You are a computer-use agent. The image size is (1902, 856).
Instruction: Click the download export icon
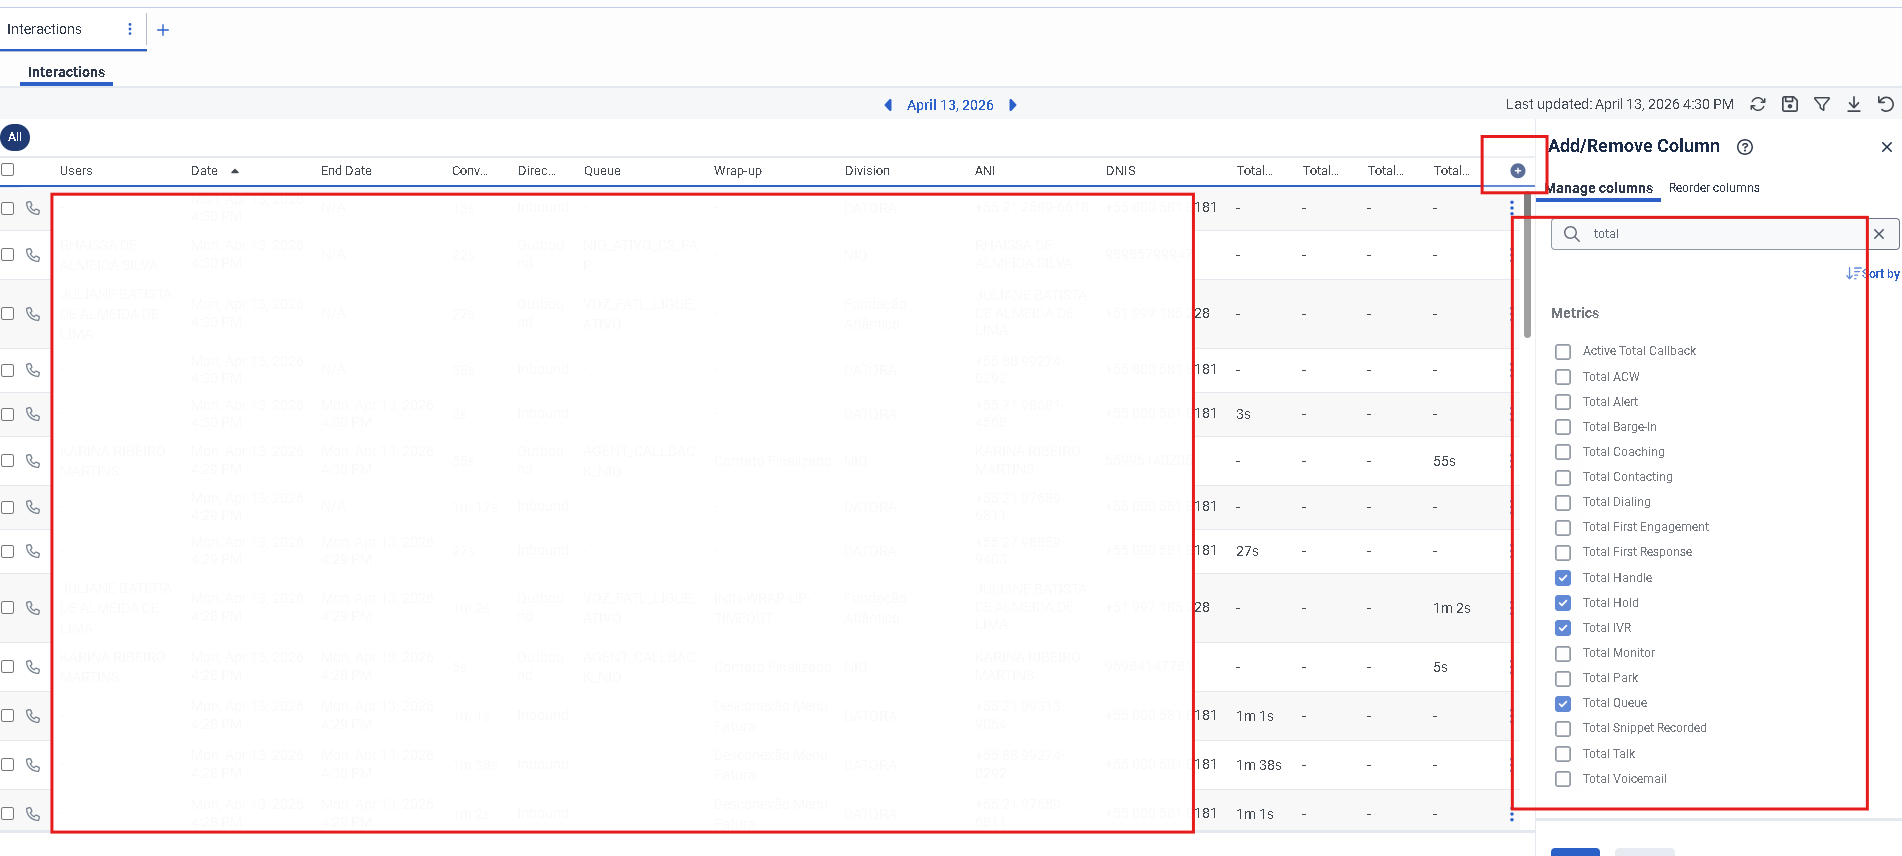click(1854, 104)
